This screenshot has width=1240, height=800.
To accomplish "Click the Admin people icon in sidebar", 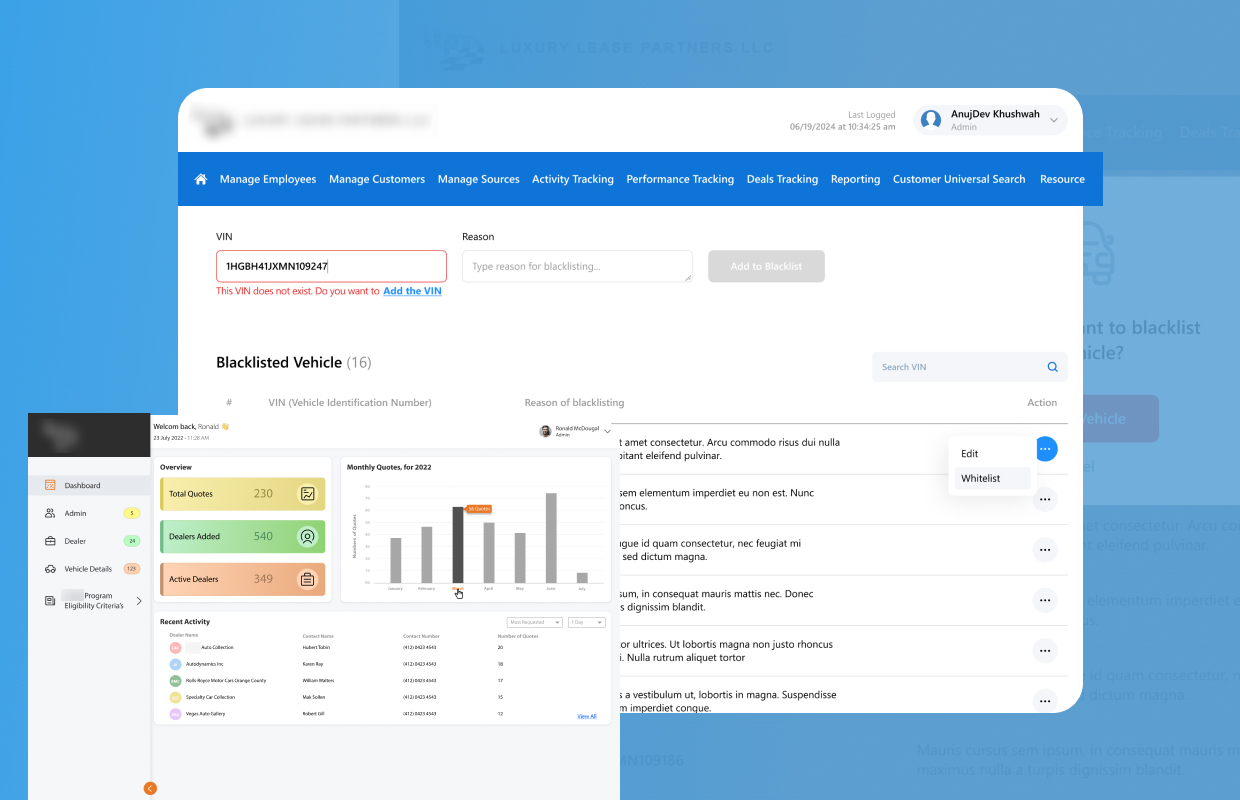I will (x=50, y=513).
